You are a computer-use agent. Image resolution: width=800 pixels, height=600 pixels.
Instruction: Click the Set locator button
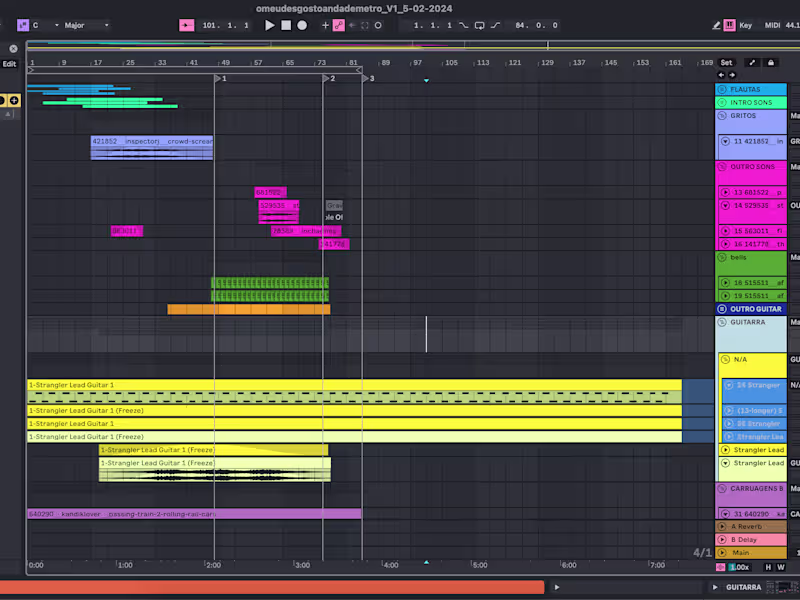click(x=727, y=62)
